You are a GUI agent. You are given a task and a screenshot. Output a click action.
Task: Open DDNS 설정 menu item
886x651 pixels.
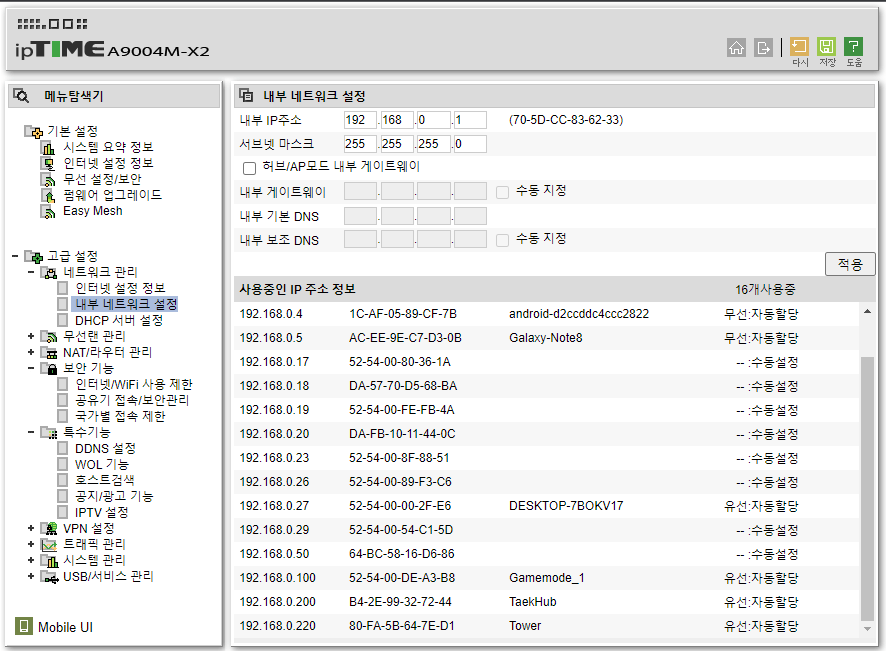(x=105, y=449)
